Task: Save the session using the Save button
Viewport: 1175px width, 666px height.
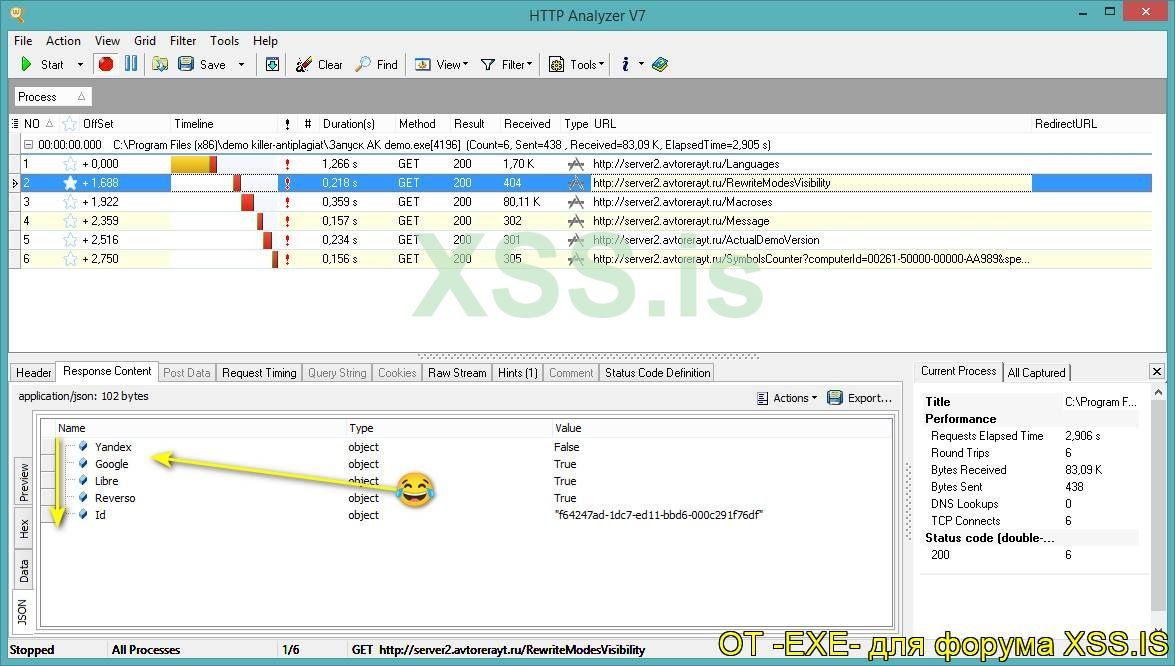Action: point(202,64)
